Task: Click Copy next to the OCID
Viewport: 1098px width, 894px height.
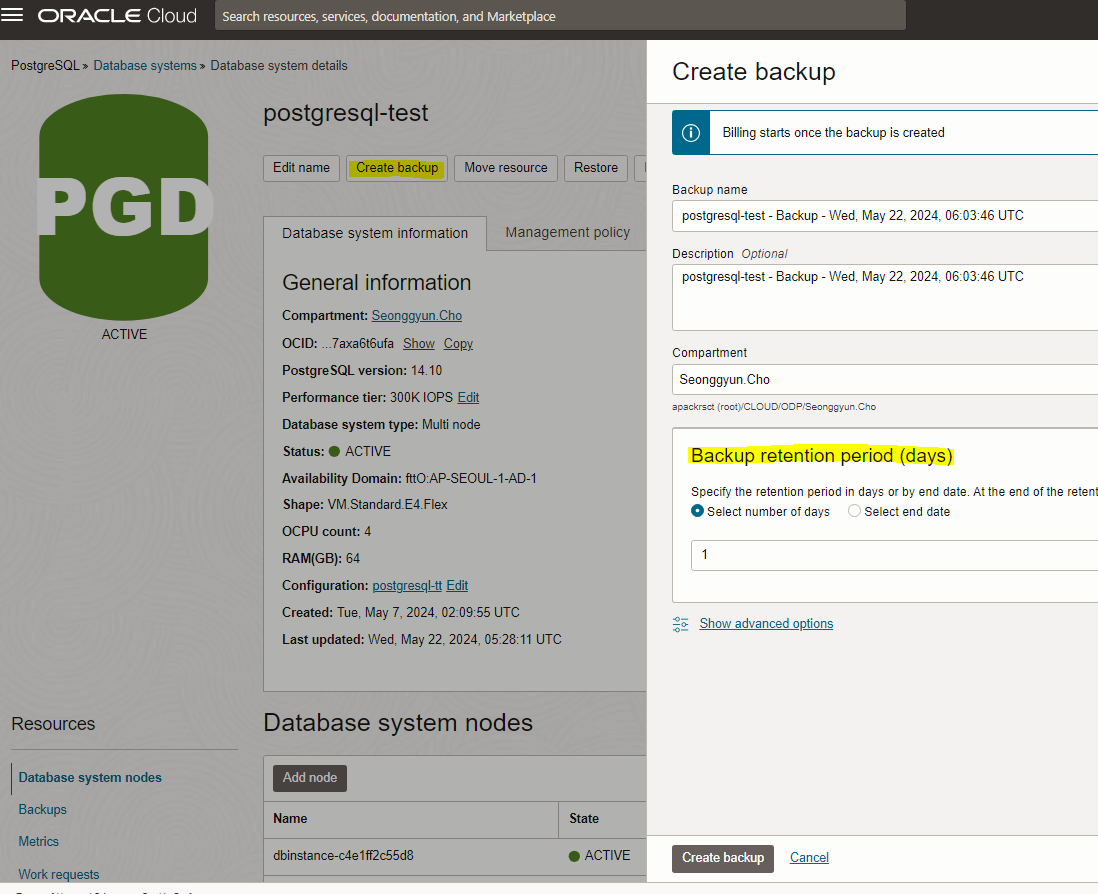Action: [x=458, y=344]
